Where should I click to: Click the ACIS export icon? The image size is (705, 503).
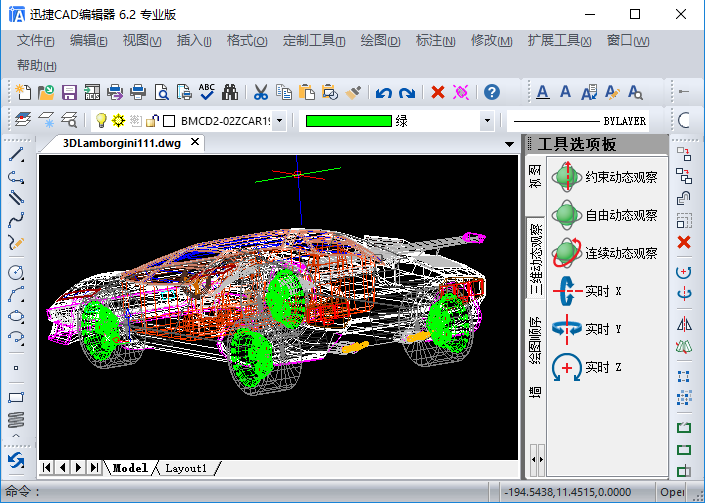coord(92,92)
